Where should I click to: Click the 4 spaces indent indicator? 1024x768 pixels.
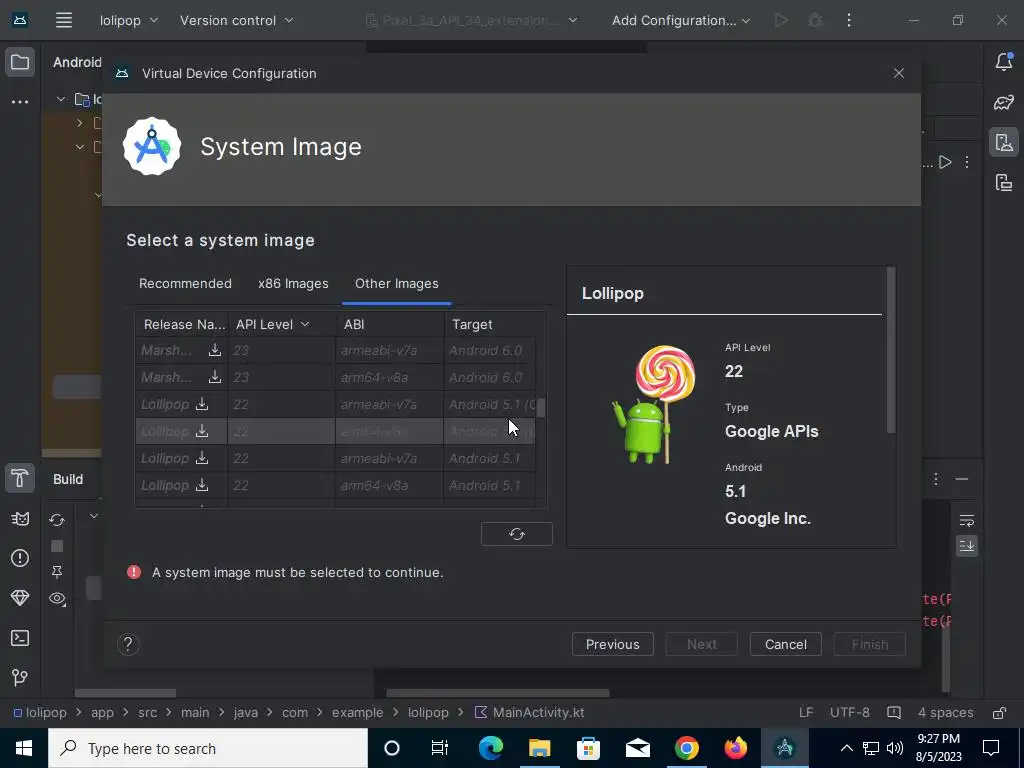click(x=945, y=712)
